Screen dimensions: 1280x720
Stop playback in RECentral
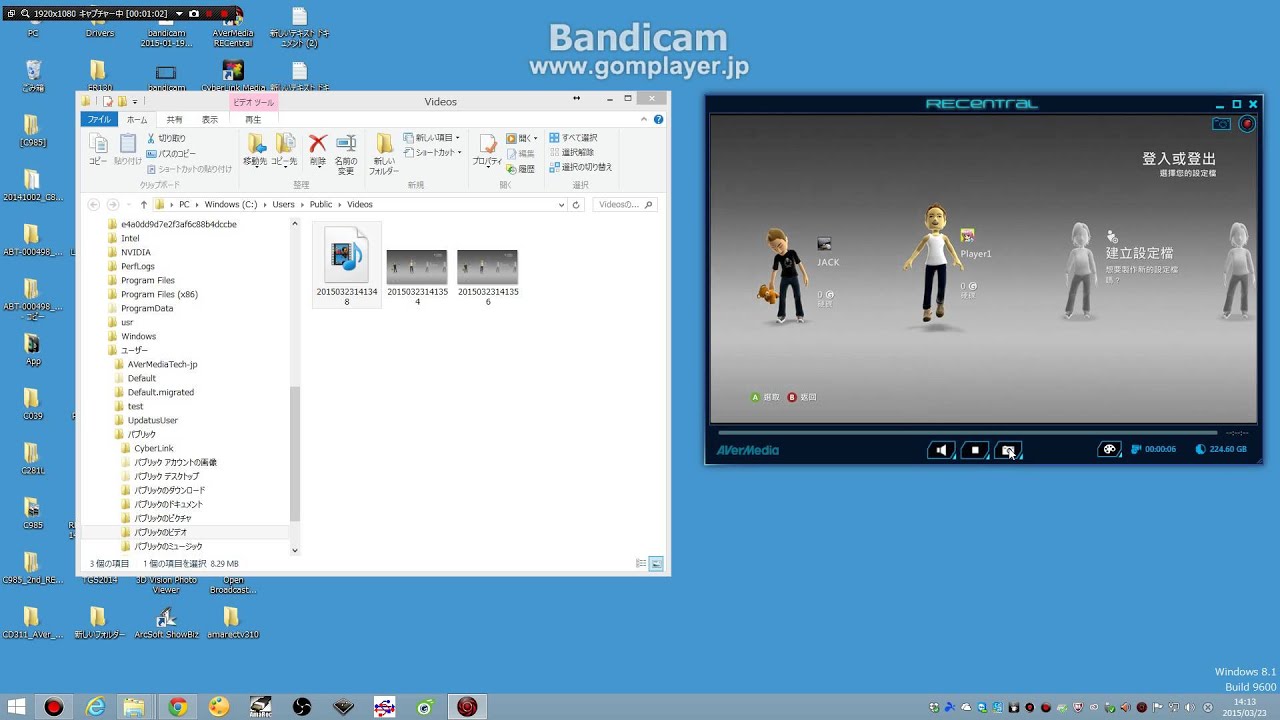[x=975, y=450]
